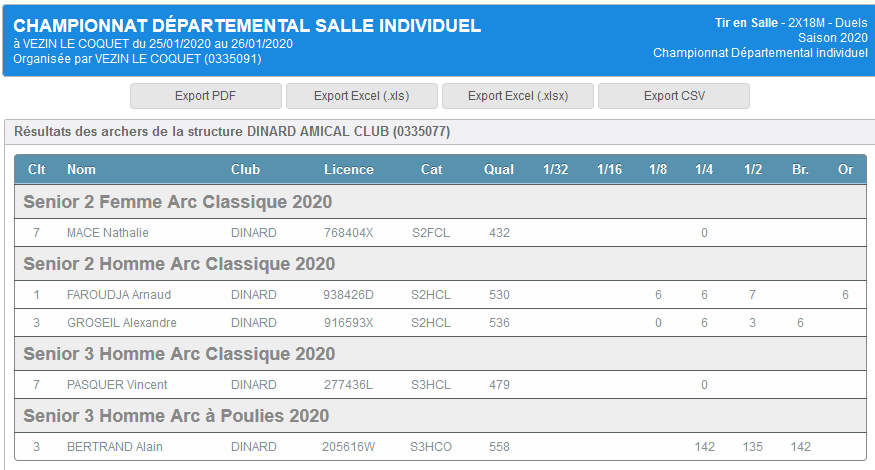The image size is (875, 470).
Task: Click licence number 938426D
Action: 348,295
